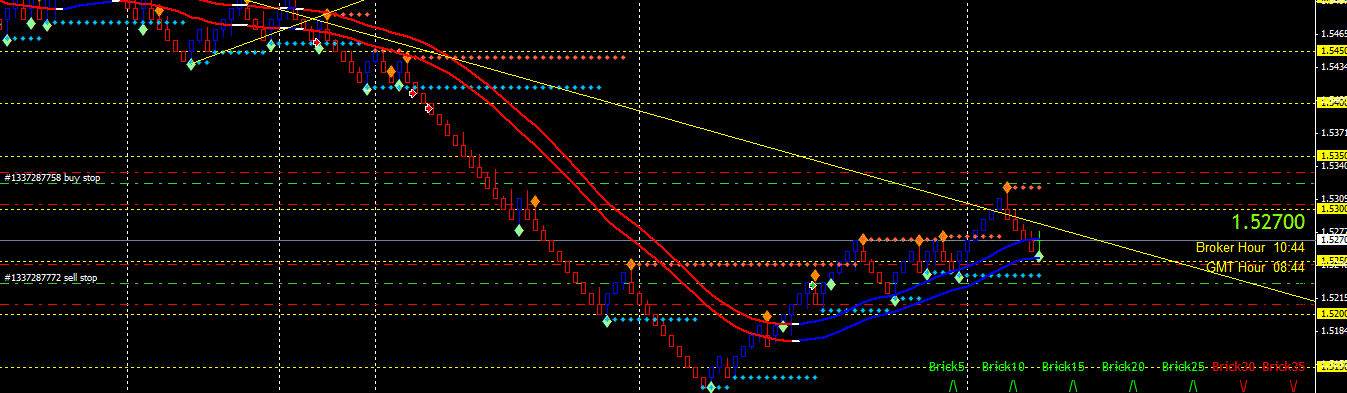Click the green up arrow under Brick10
1347x393 pixels.
1013,385
